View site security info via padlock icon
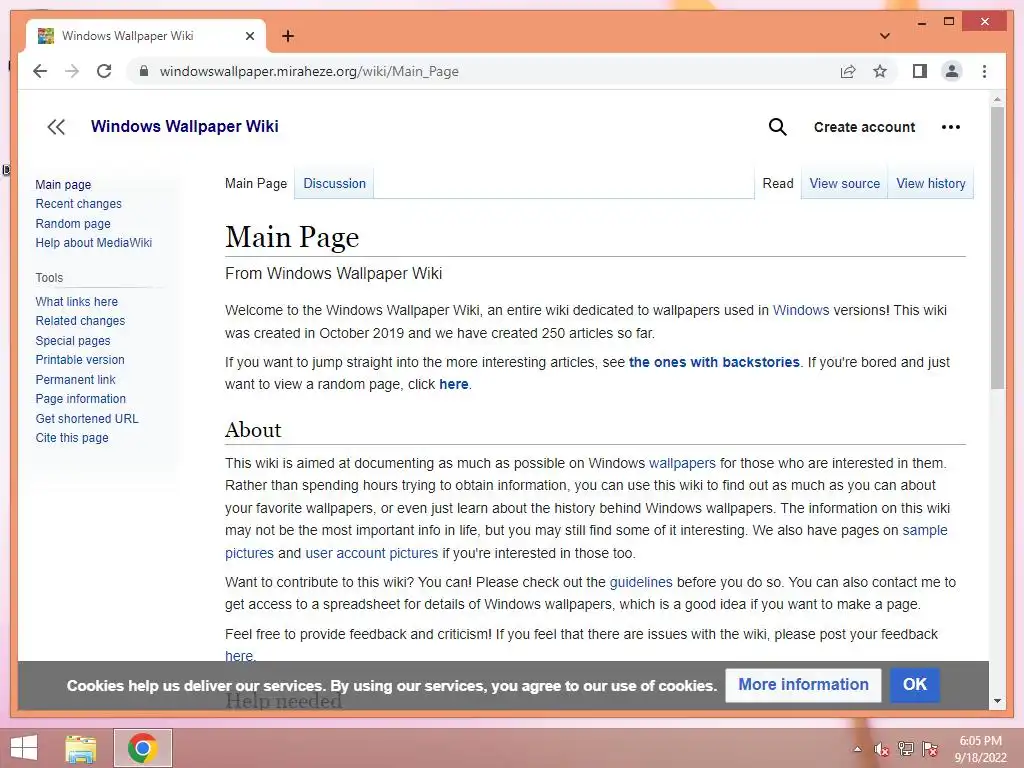The height and width of the screenshot is (768, 1024). [144, 71]
